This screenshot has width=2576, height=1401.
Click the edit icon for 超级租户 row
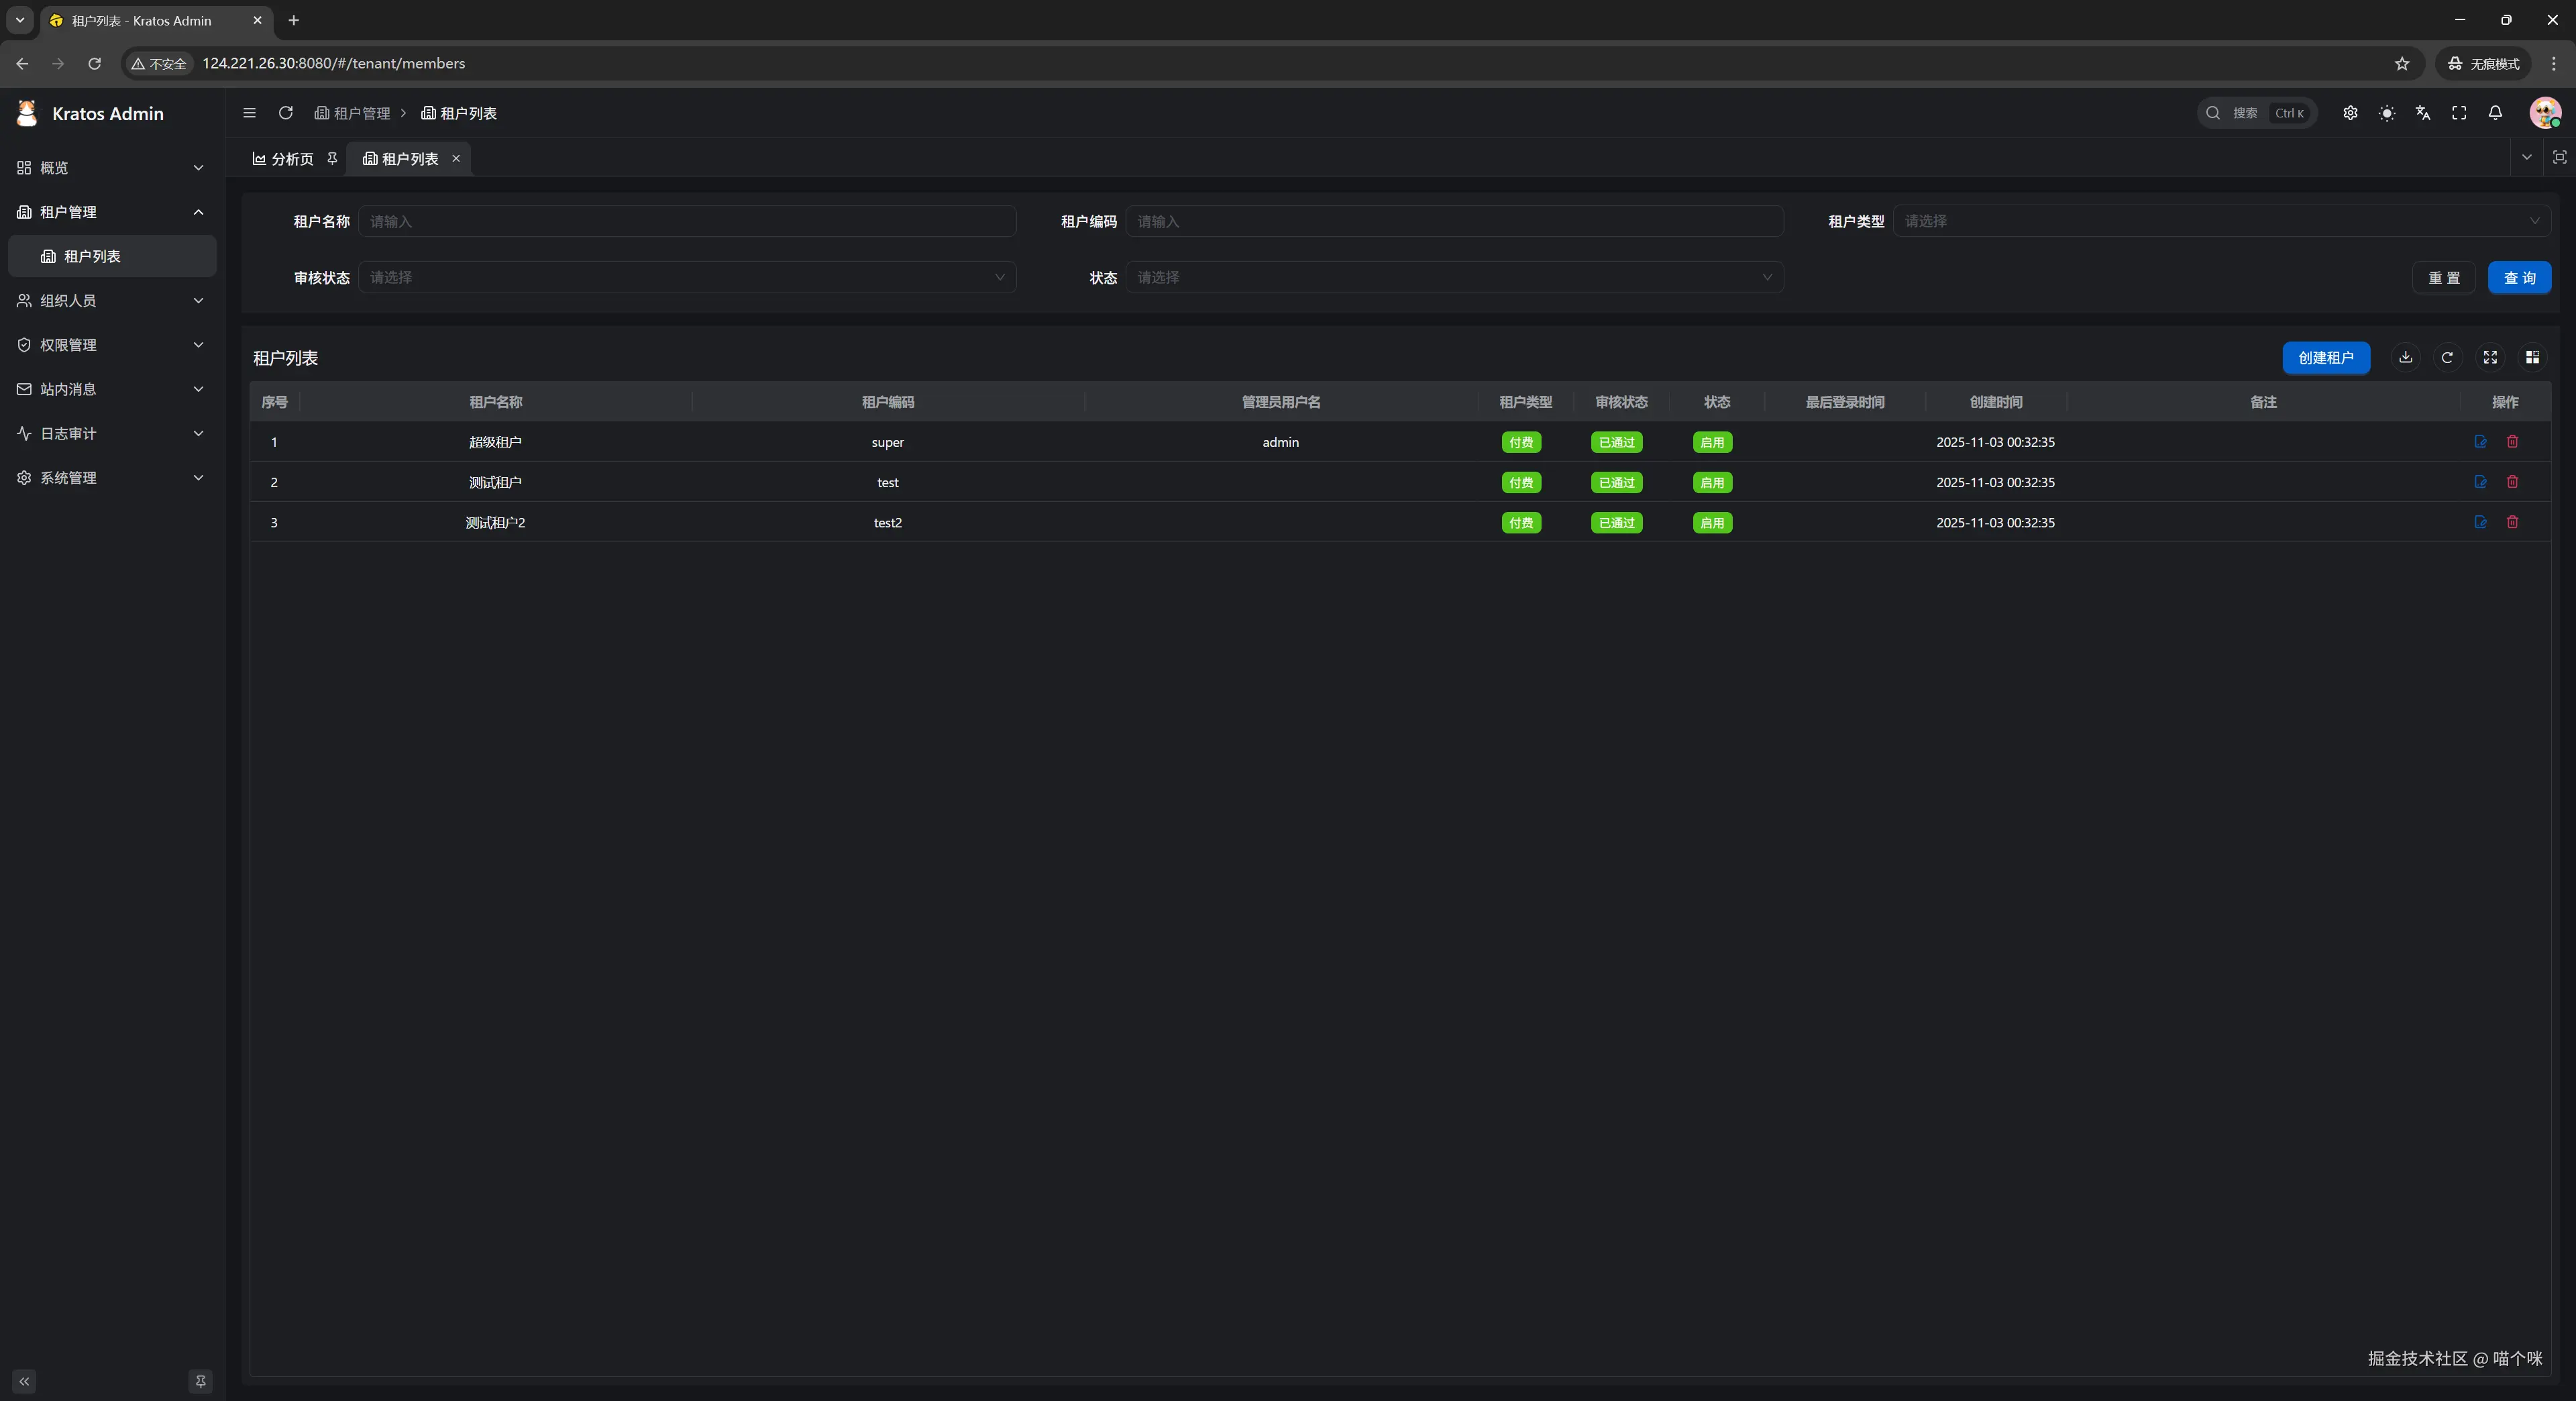click(2480, 442)
